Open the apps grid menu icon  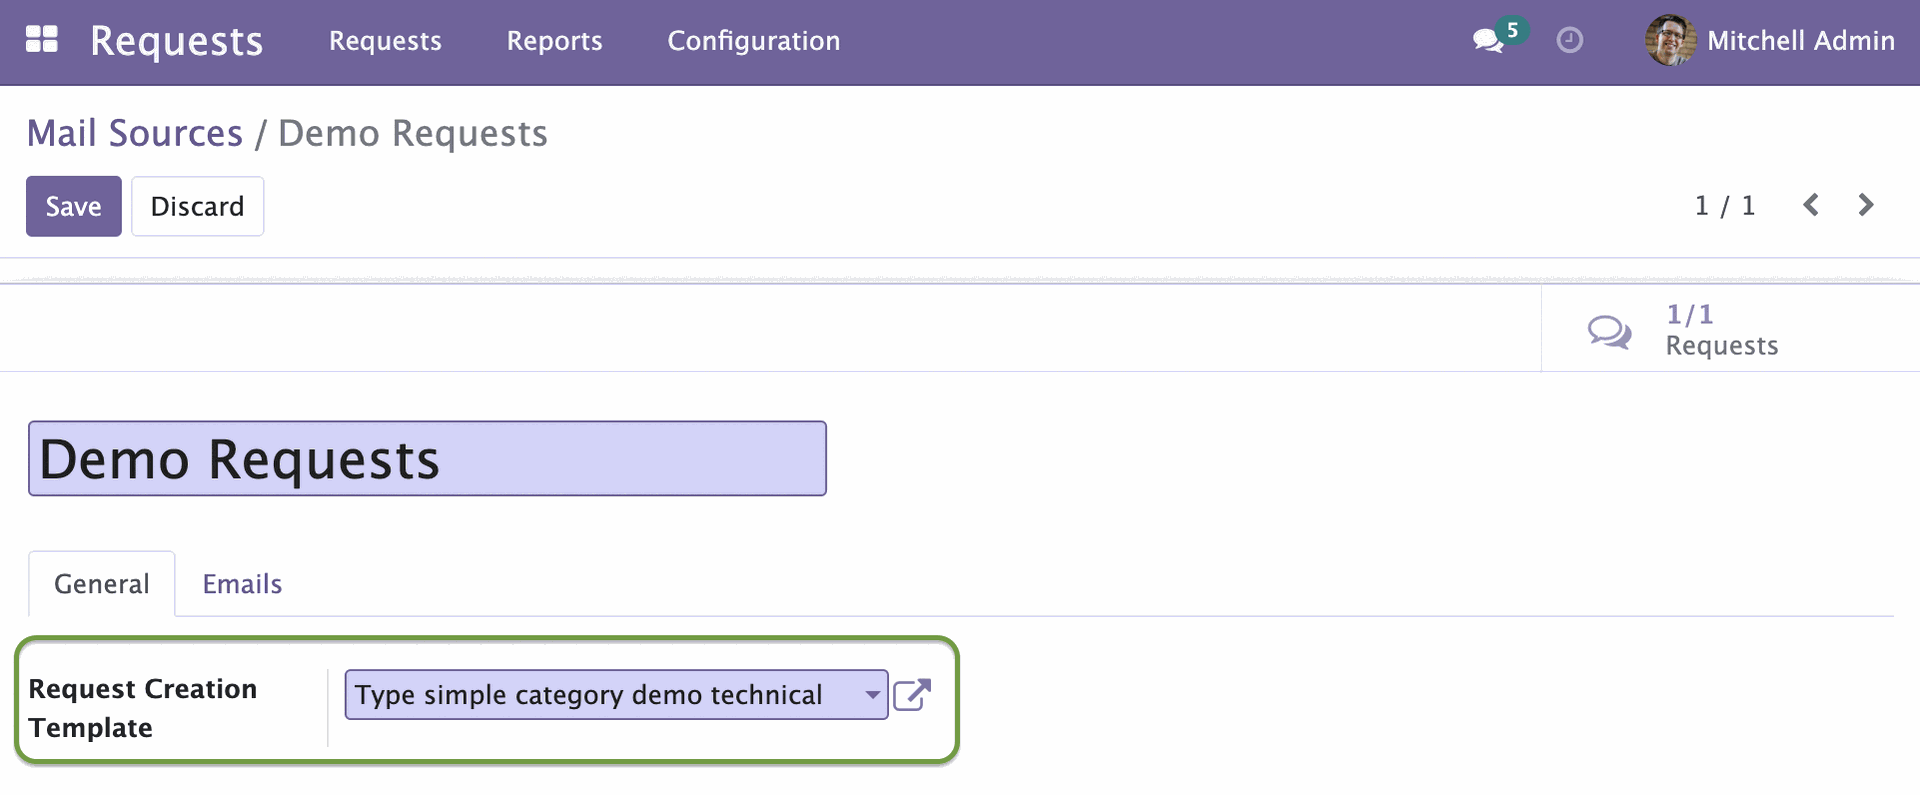[41, 40]
